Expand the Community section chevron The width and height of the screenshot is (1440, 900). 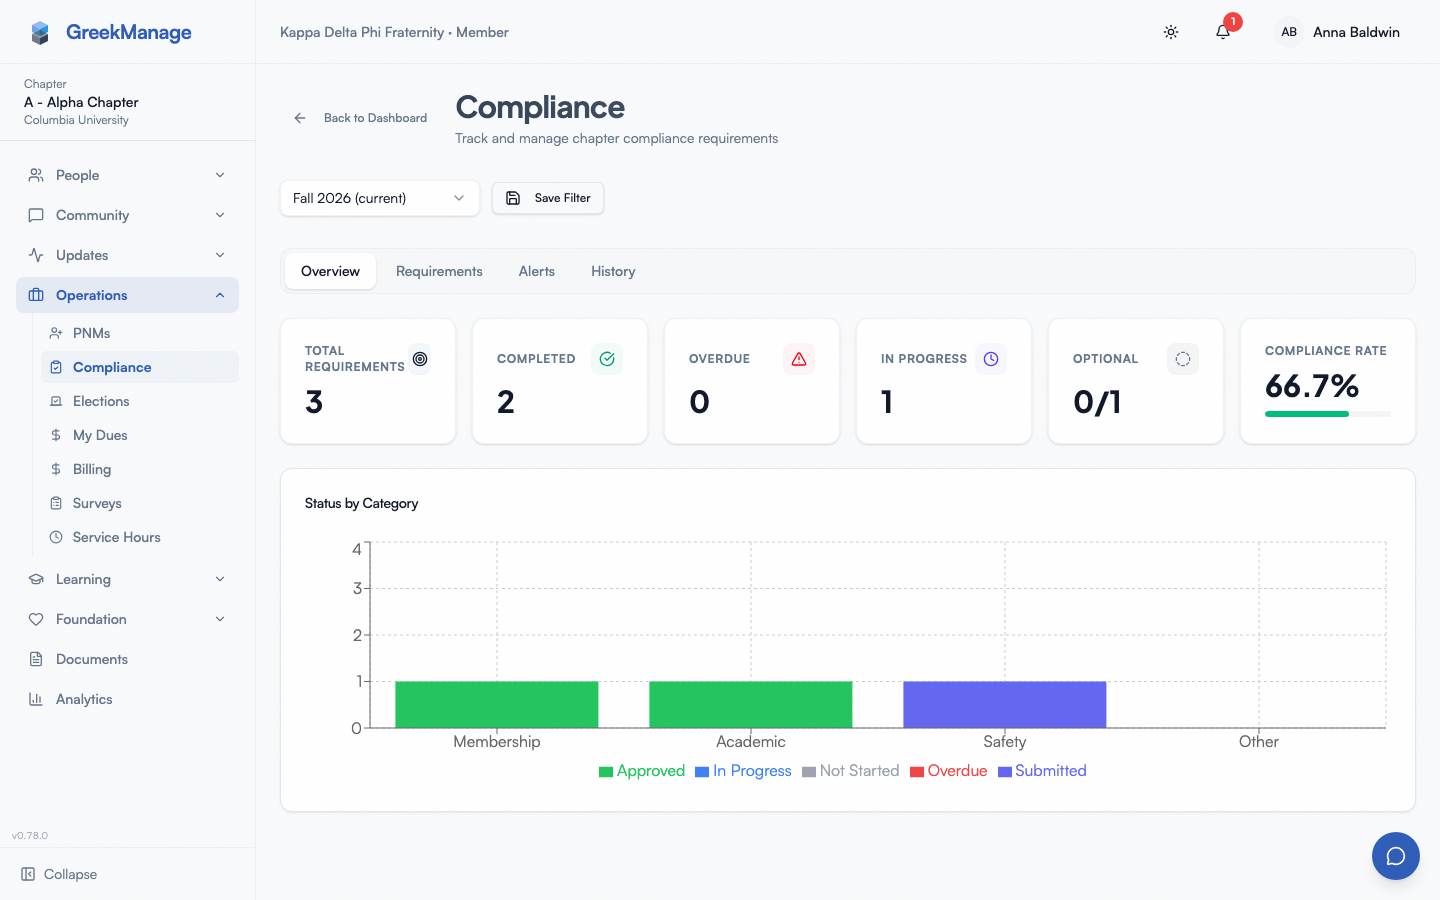click(x=220, y=215)
